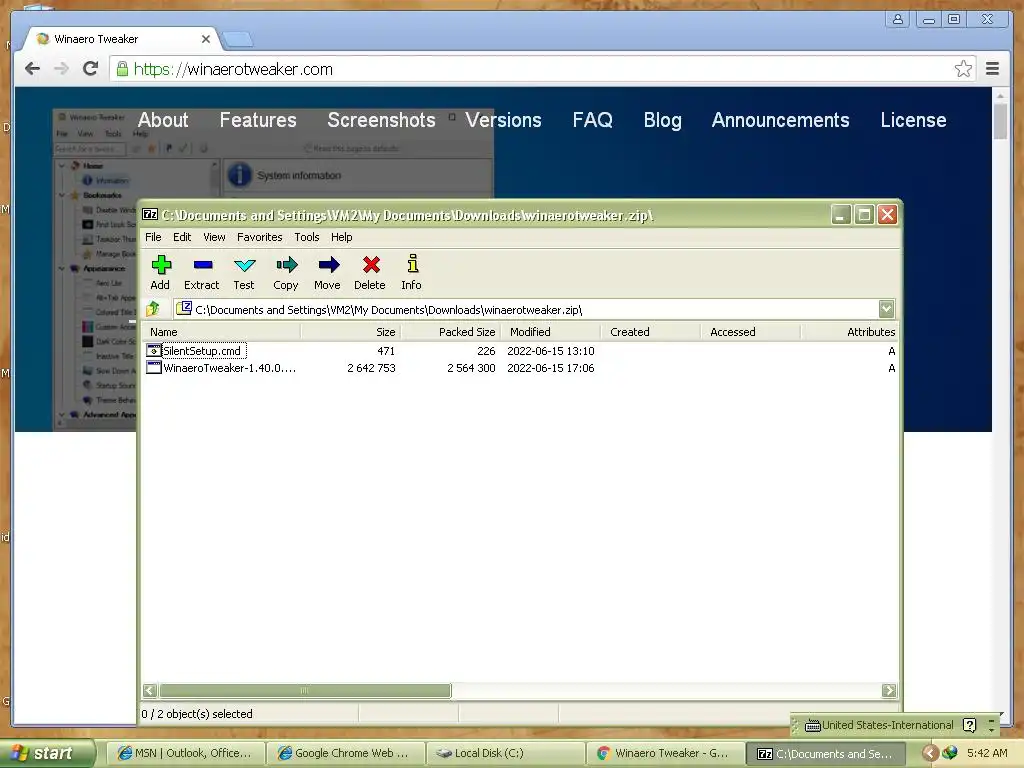
Task: Select the 2 642 753 size value
Action: pyautogui.click(x=371, y=368)
